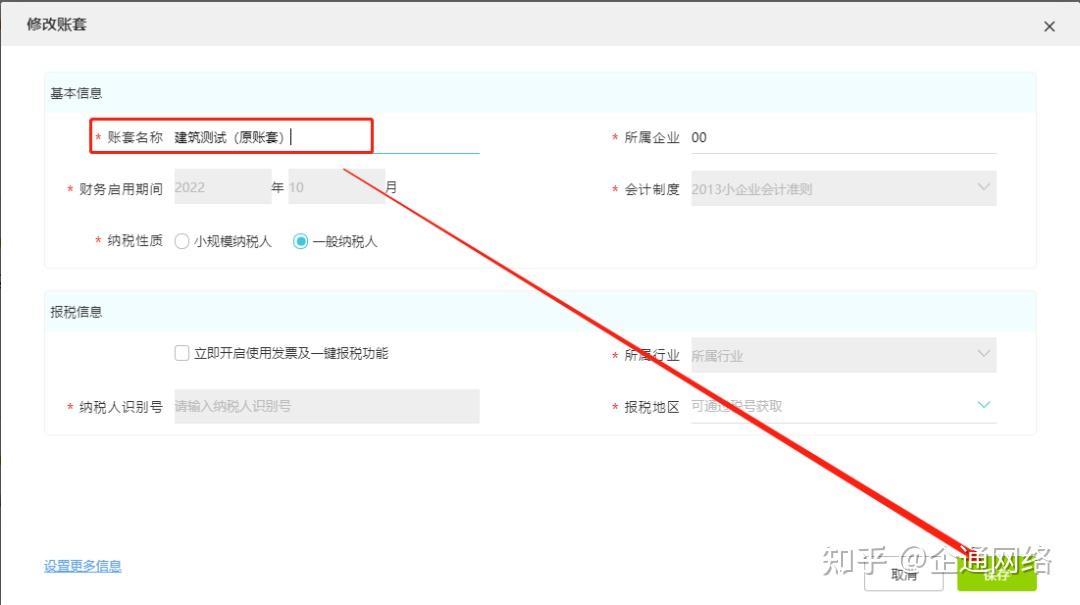Viewport: 1080px width, 605px height.
Task: Click the 修改账套 dialog title text
Action: point(56,24)
